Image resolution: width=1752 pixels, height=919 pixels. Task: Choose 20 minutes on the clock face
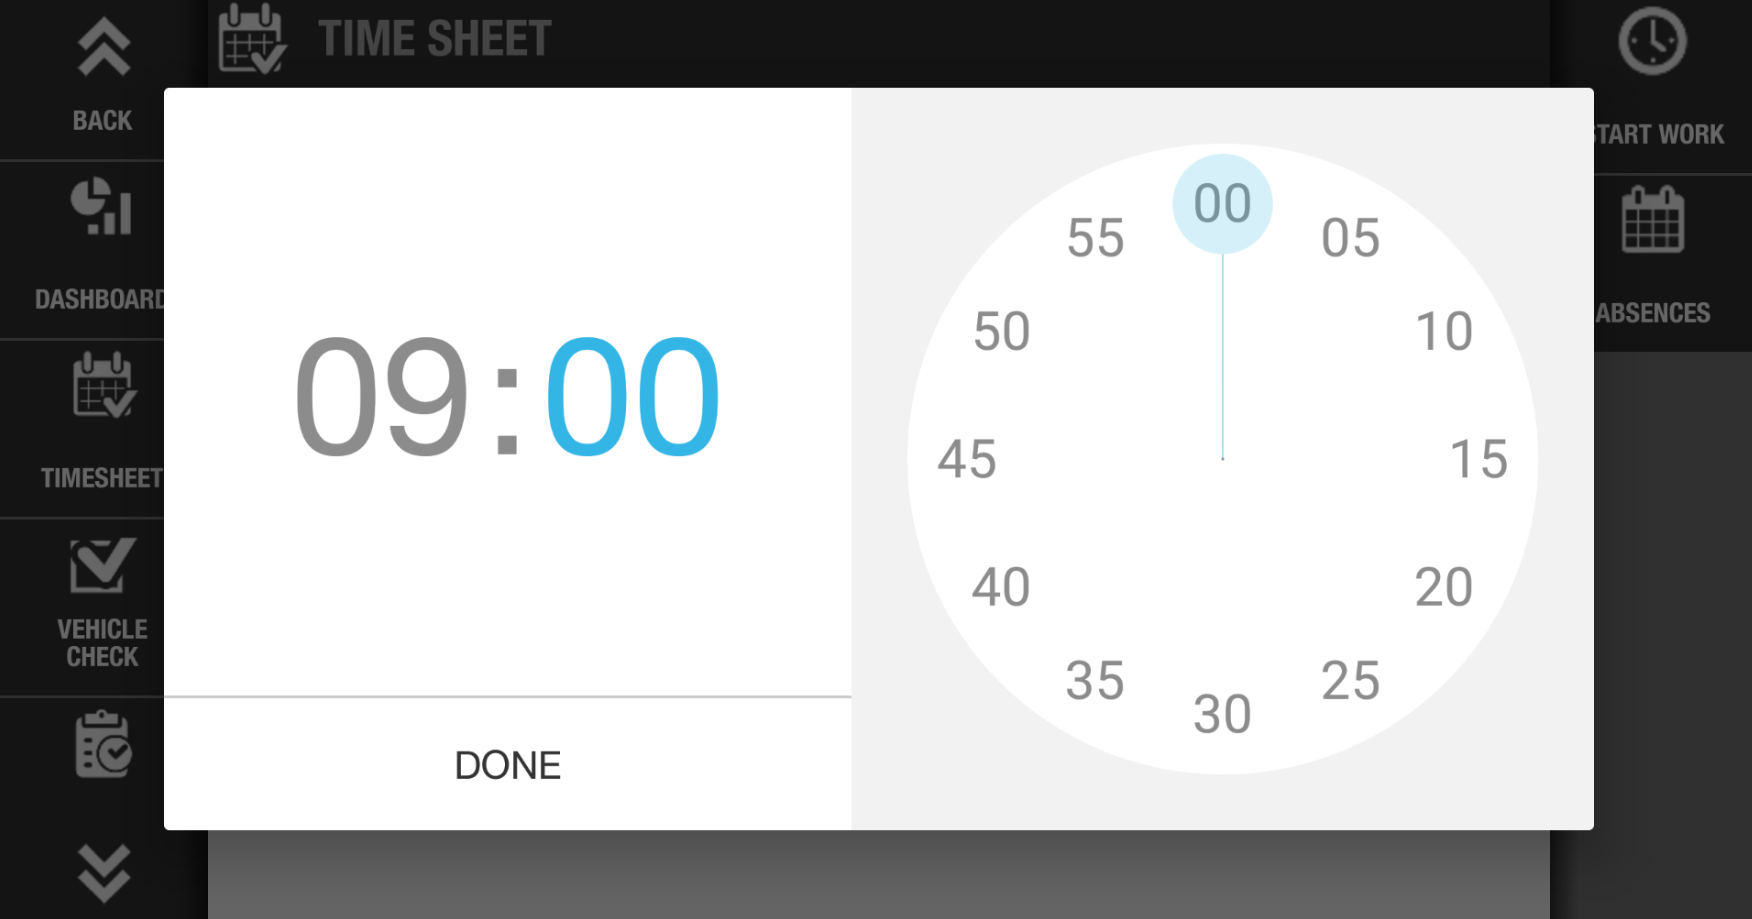pos(1443,587)
